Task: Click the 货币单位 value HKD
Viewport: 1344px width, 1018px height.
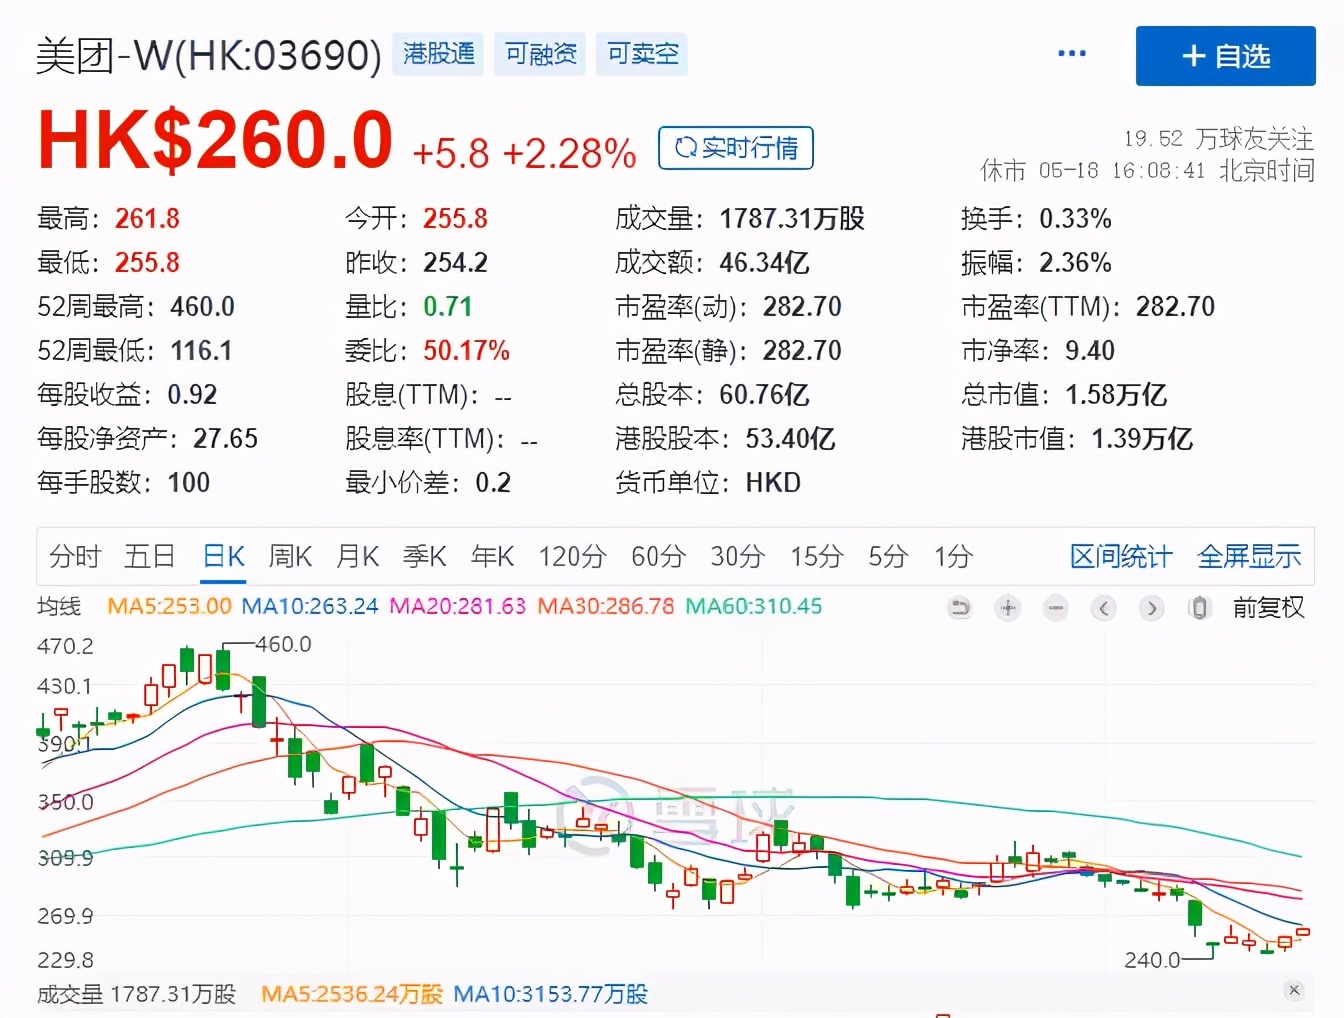Action: point(773,482)
